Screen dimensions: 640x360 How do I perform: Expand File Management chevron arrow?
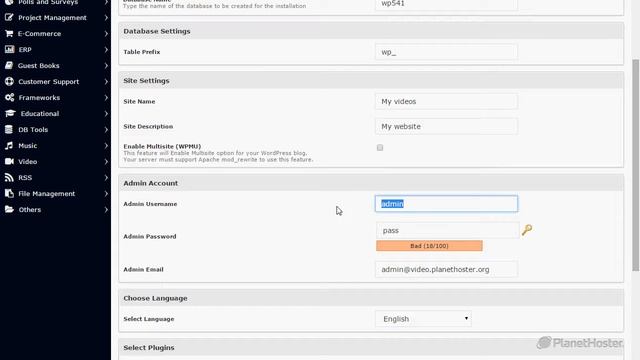(106, 193)
